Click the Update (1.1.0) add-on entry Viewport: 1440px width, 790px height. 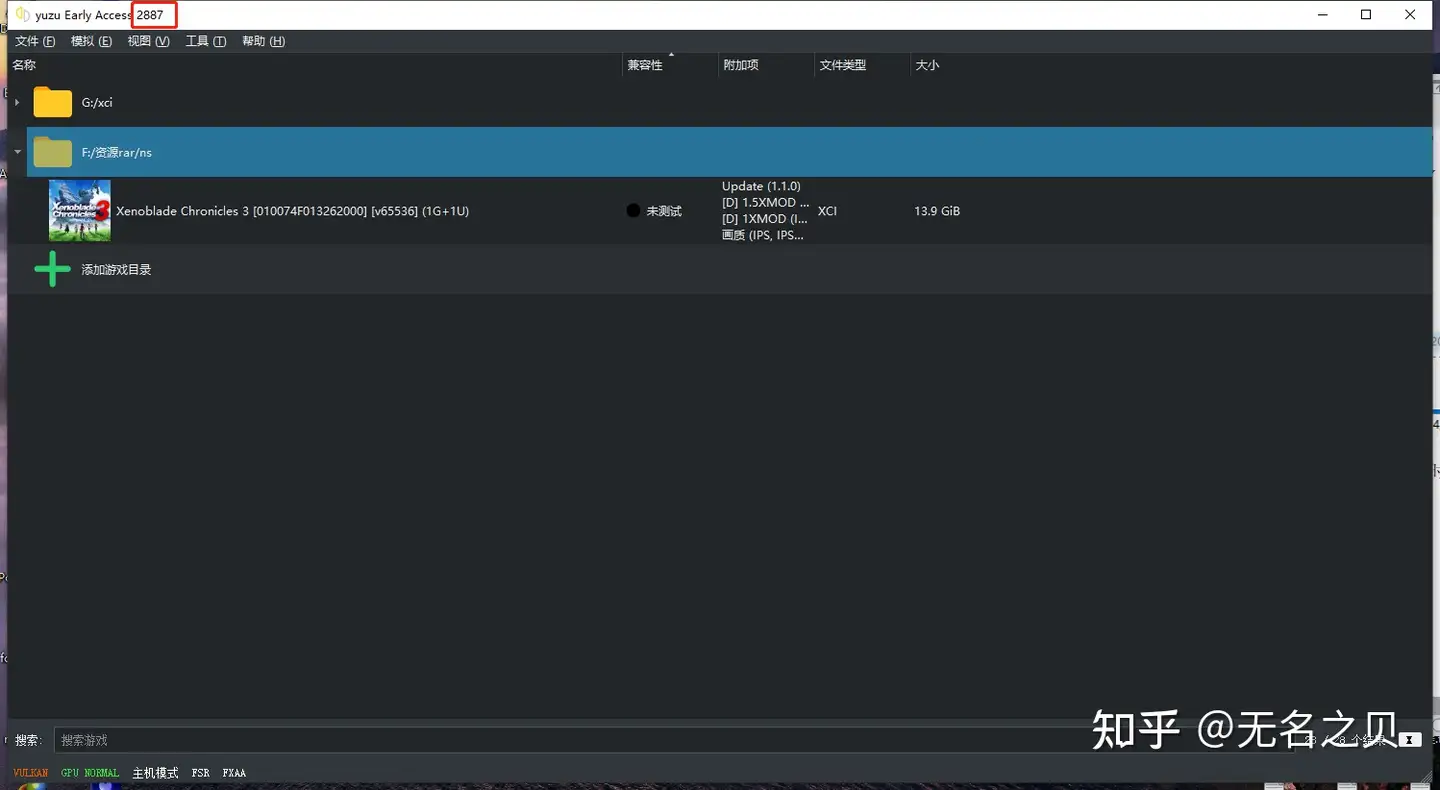coord(761,186)
